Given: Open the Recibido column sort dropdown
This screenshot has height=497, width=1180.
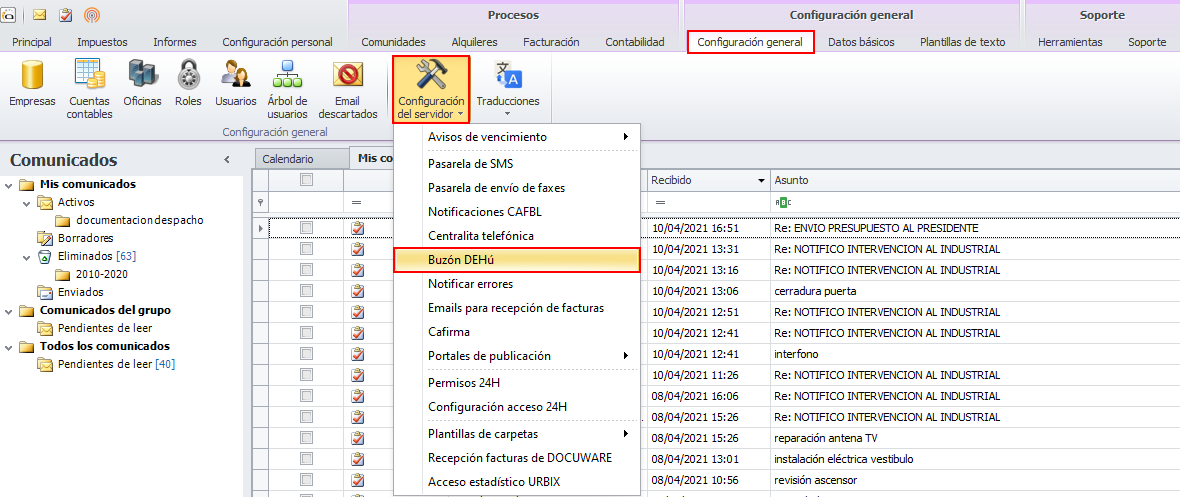Looking at the screenshot, I should [761, 181].
